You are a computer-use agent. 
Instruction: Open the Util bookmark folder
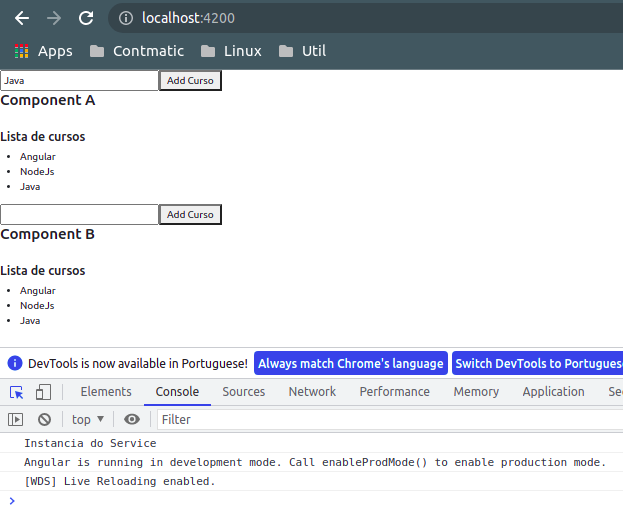click(302, 51)
